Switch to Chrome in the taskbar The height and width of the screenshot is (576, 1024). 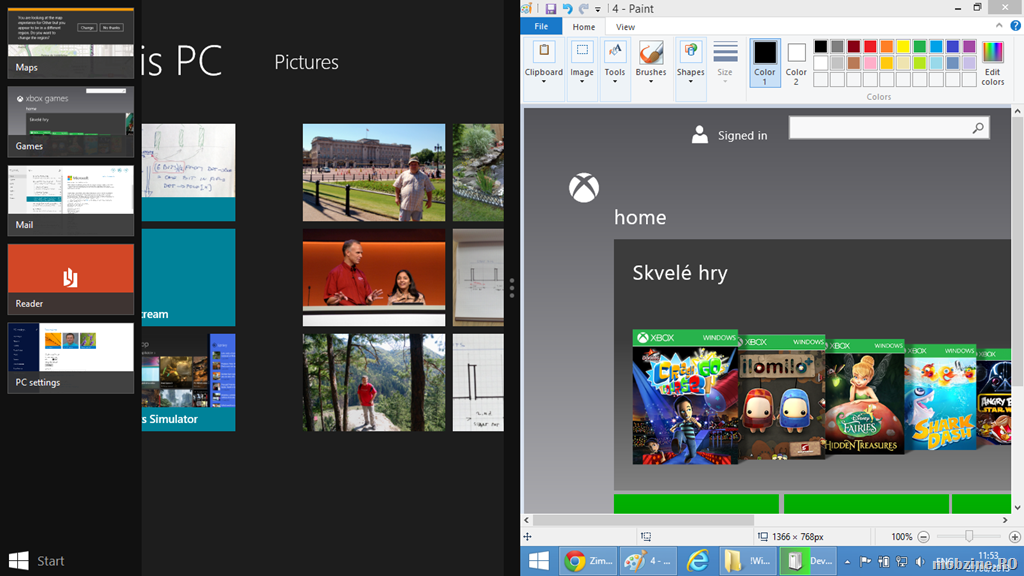click(x=588, y=561)
